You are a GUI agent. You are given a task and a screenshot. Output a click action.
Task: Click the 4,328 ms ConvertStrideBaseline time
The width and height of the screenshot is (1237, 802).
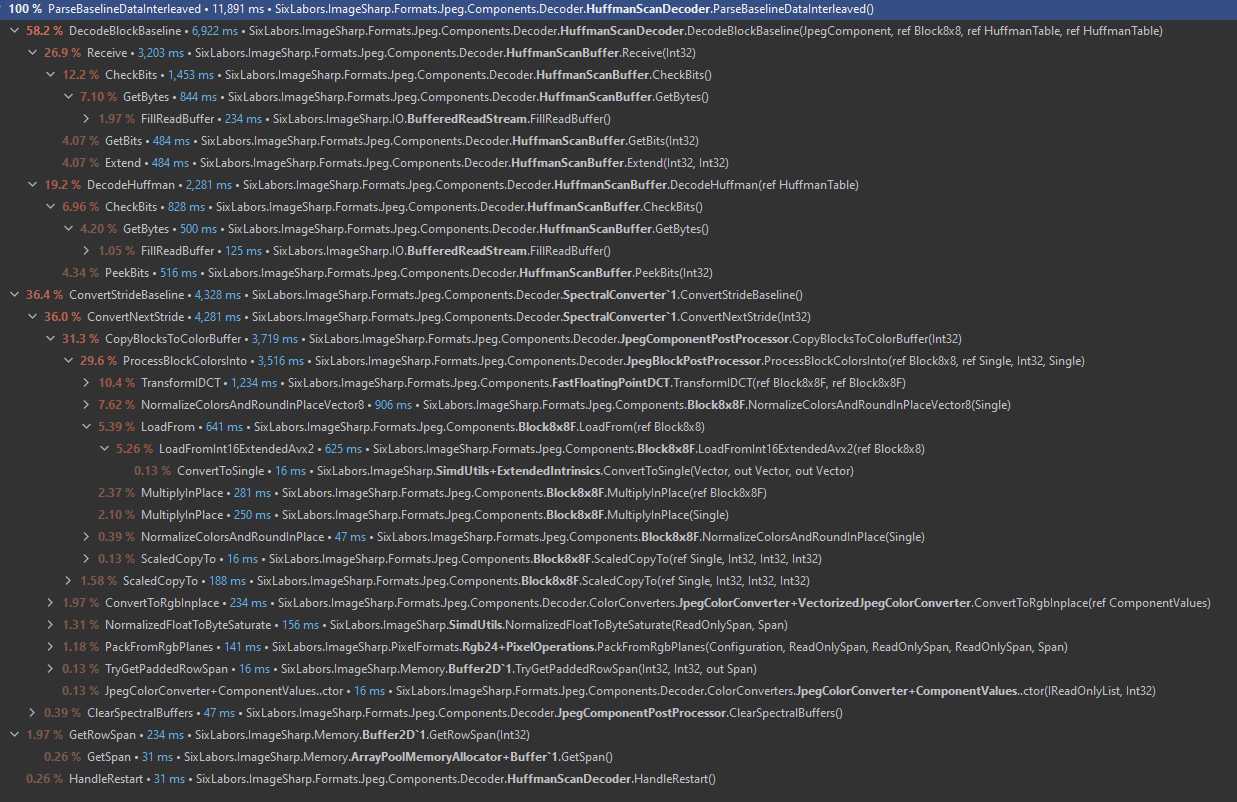[x=217, y=295]
